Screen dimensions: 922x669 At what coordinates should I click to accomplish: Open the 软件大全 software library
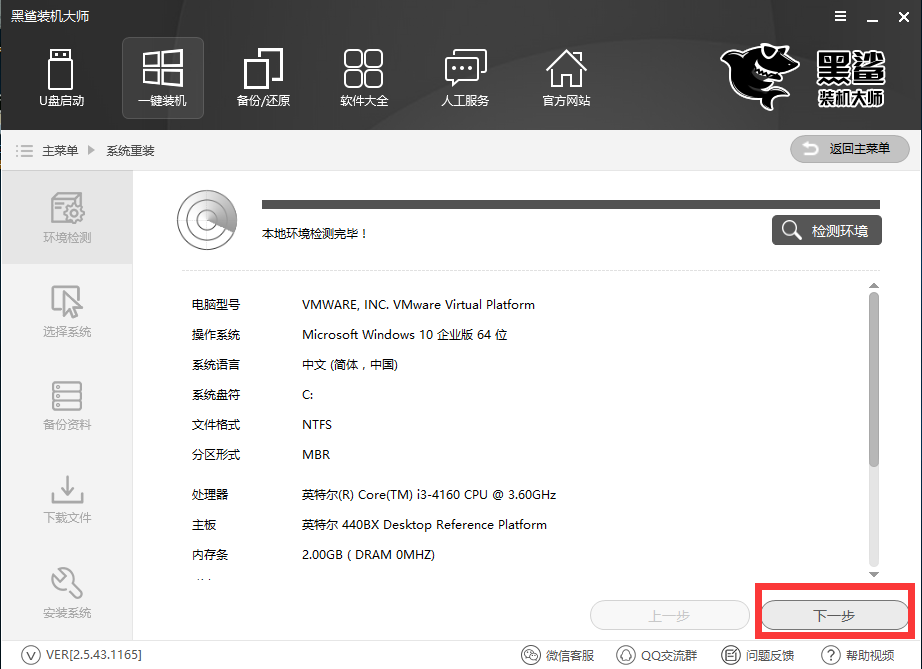point(364,78)
